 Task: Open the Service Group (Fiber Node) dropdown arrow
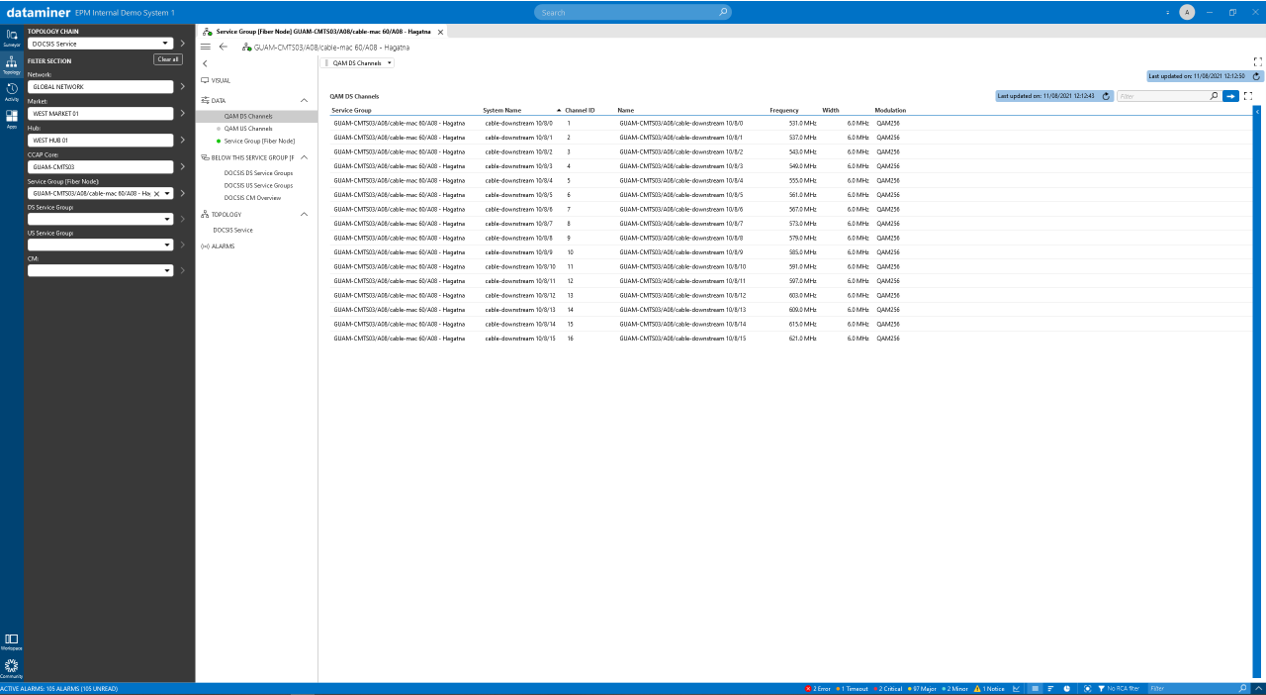point(167,193)
